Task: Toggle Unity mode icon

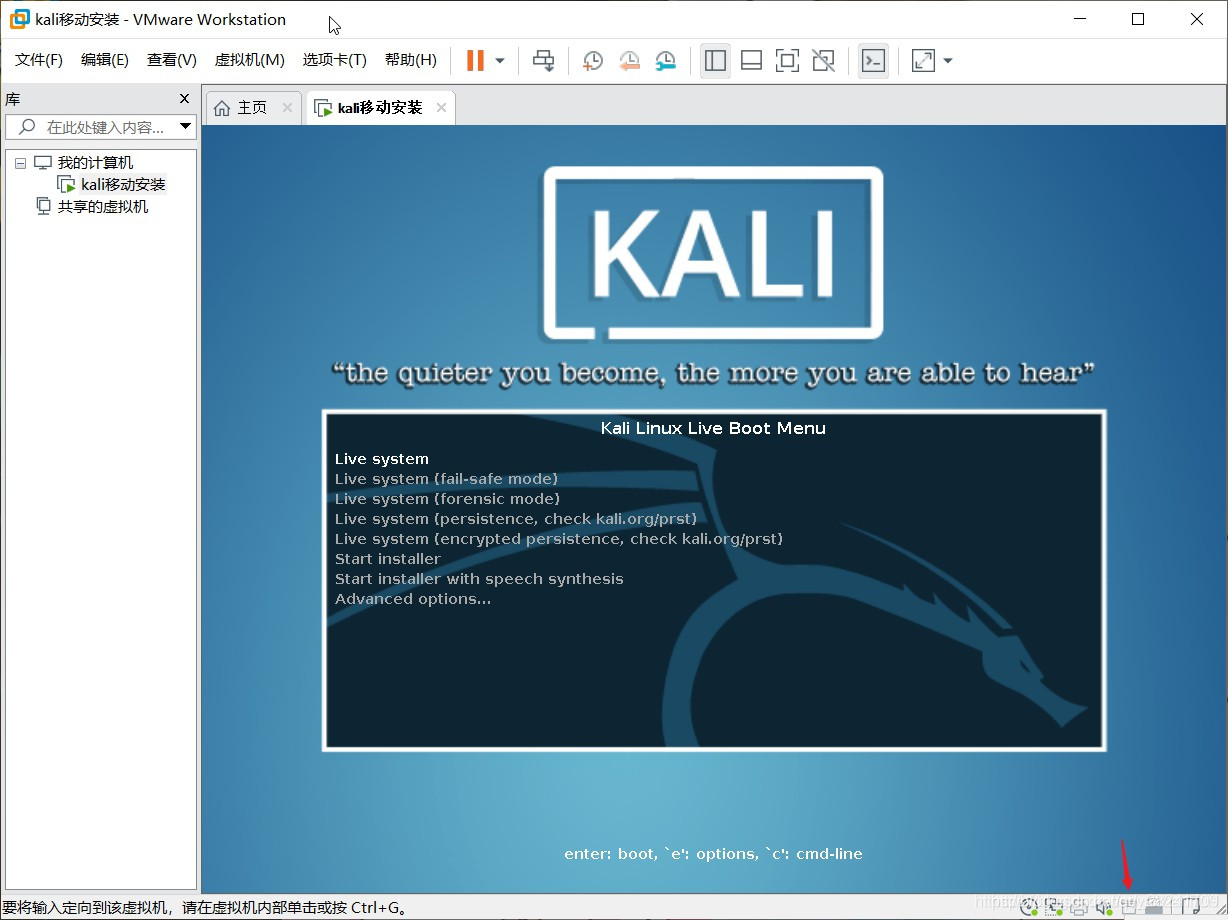Action: [823, 61]
